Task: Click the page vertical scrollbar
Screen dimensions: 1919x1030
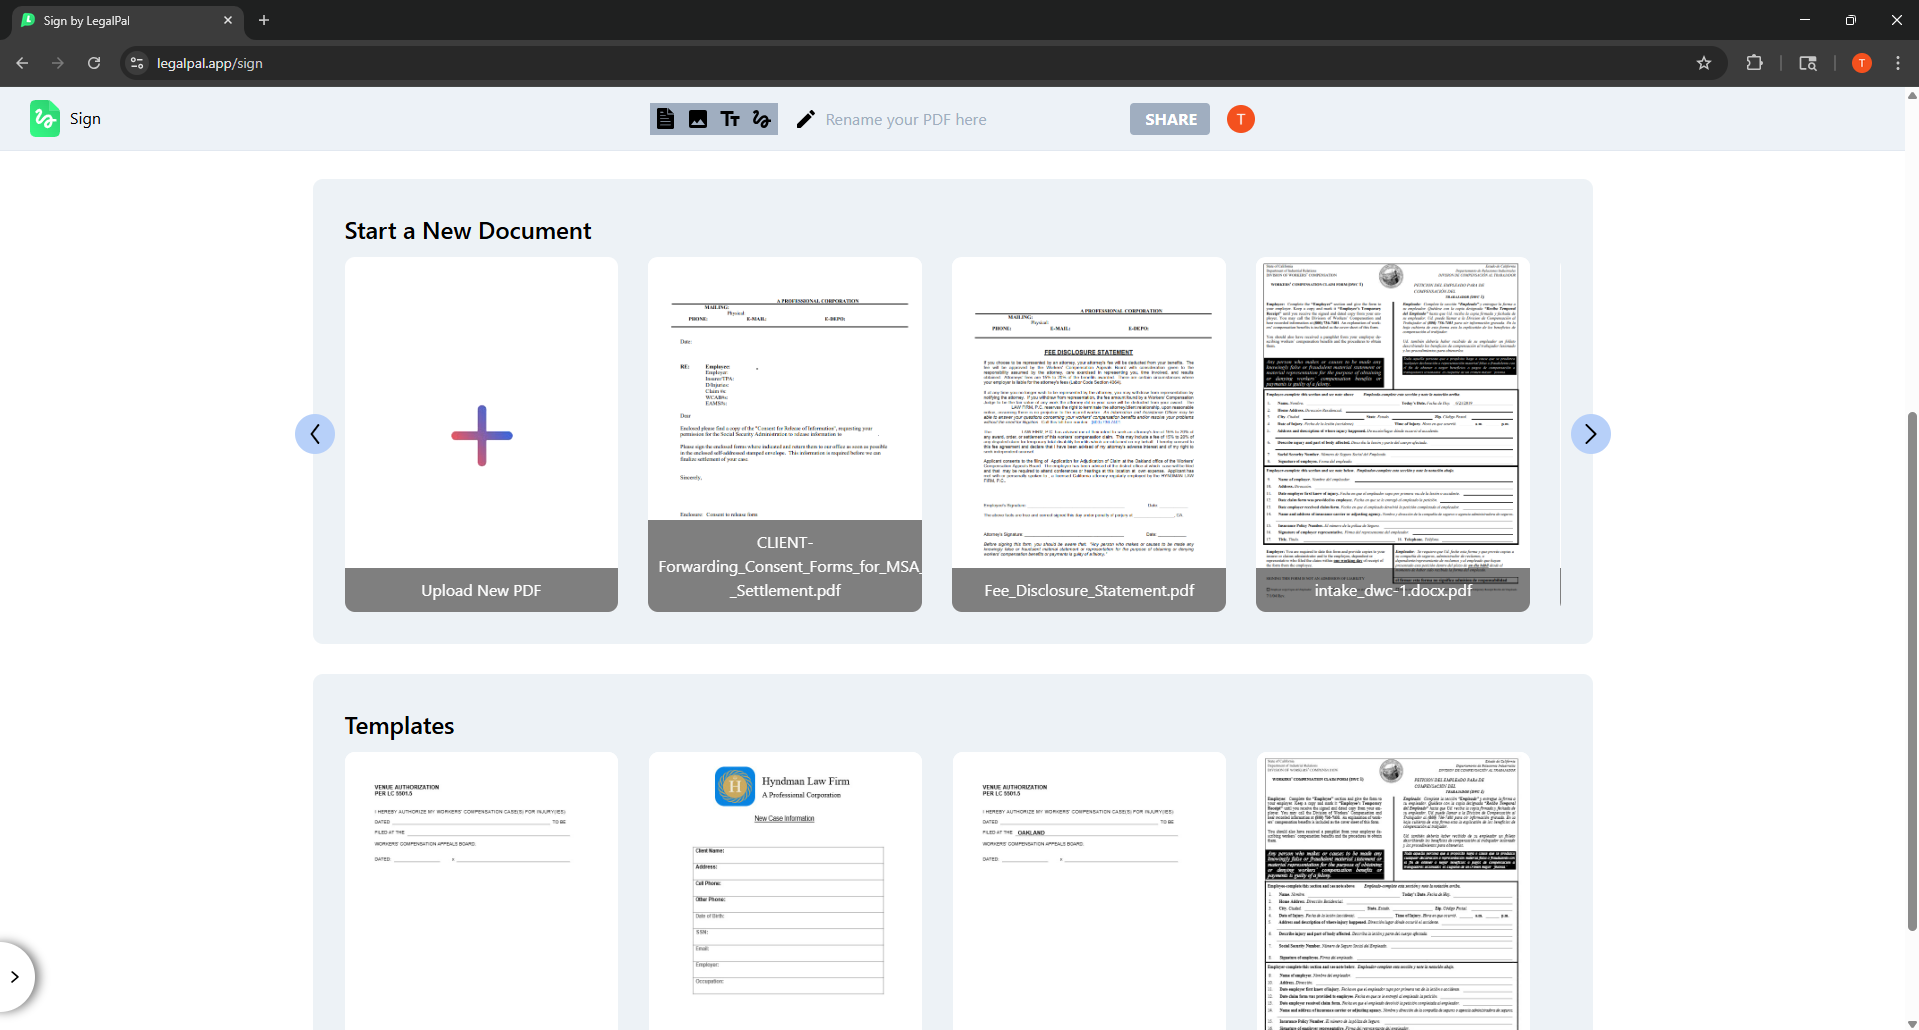Action: [x=1912, y=670]
